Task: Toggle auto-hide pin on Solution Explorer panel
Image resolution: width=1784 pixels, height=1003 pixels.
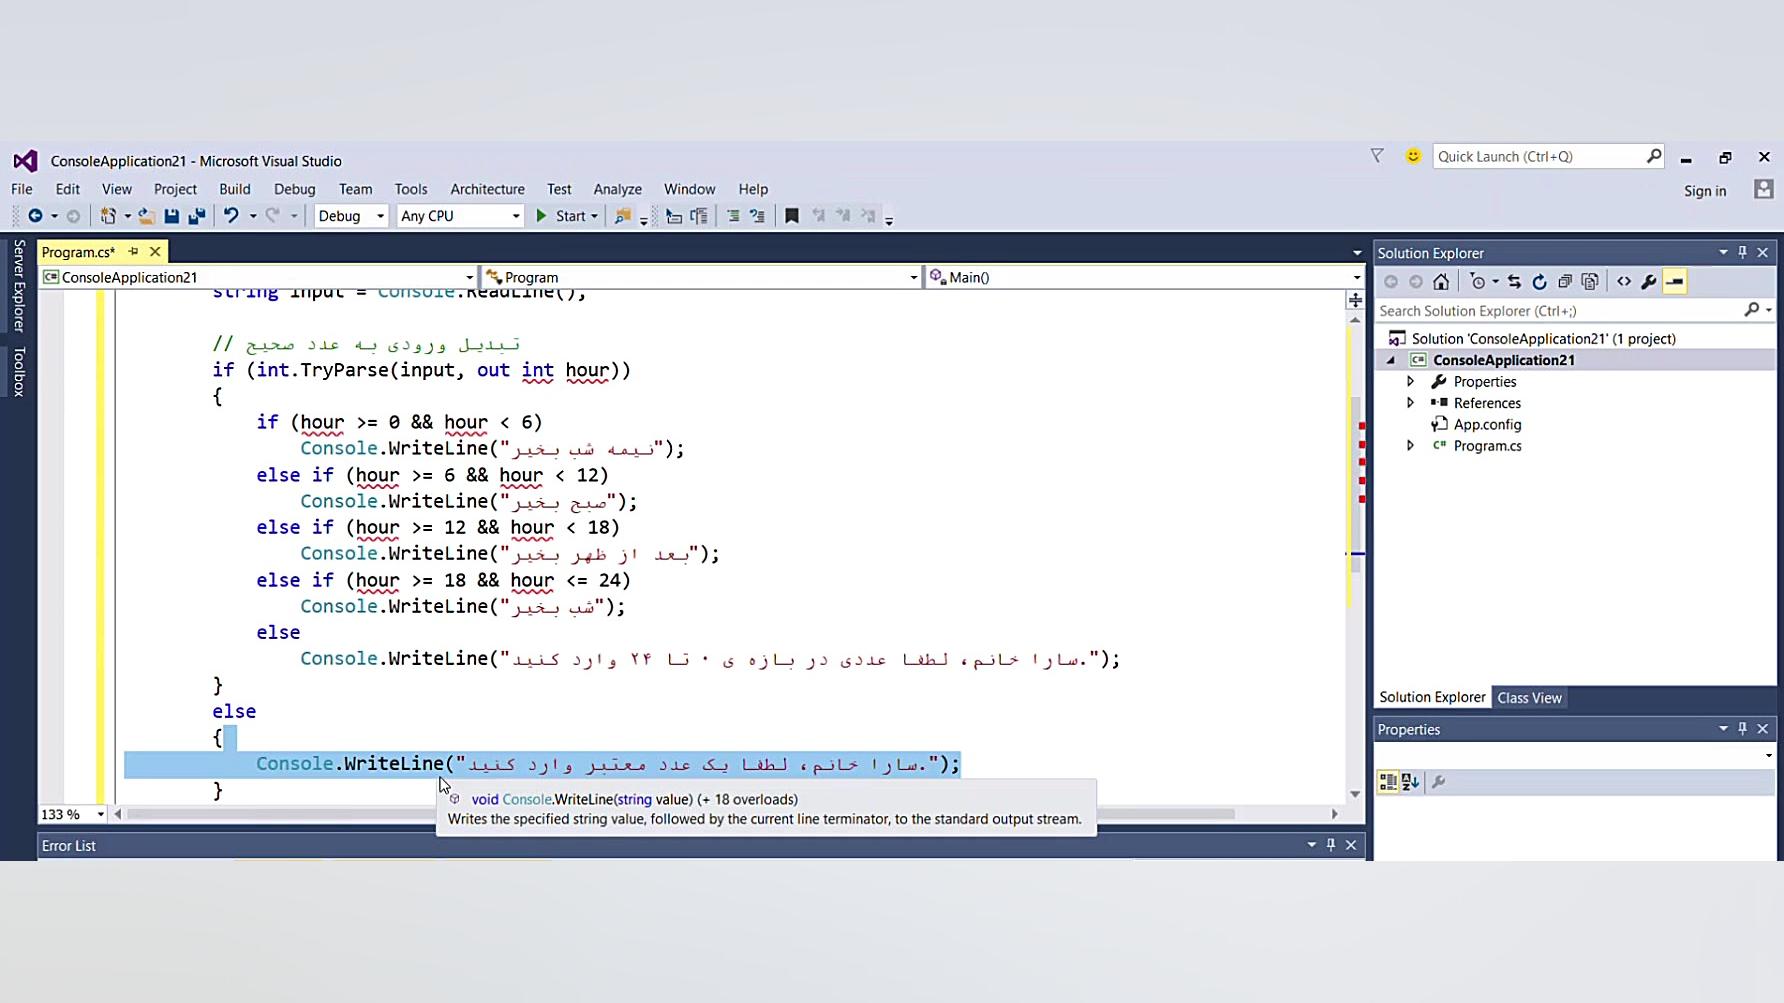Action: pyautogui.click(x=1742, y=253)
